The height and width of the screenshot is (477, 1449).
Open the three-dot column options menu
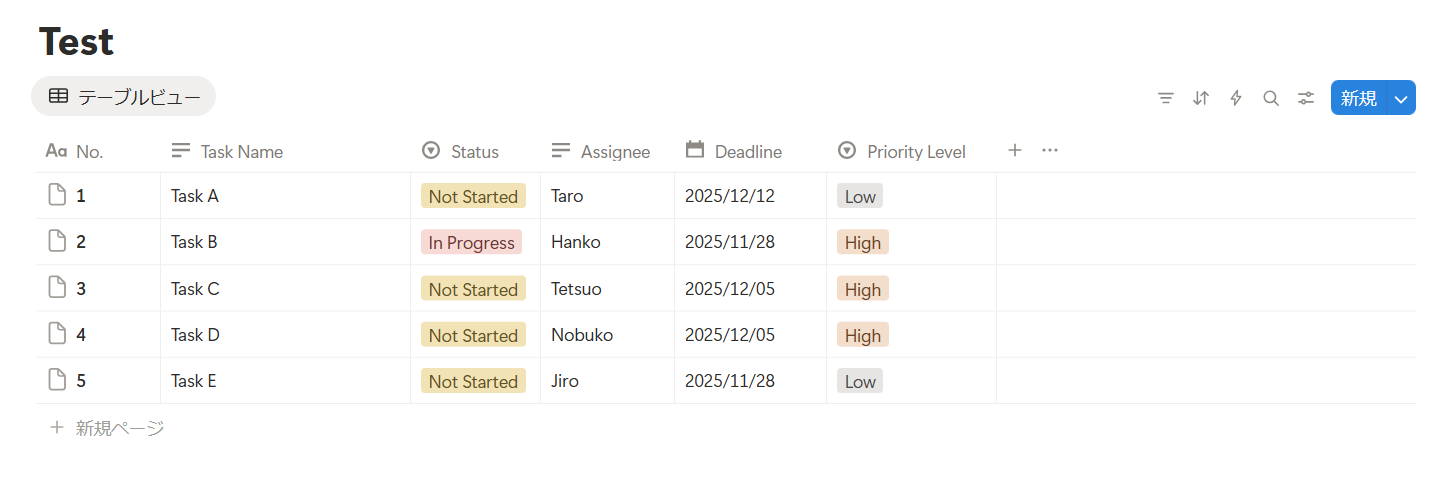1050,150
